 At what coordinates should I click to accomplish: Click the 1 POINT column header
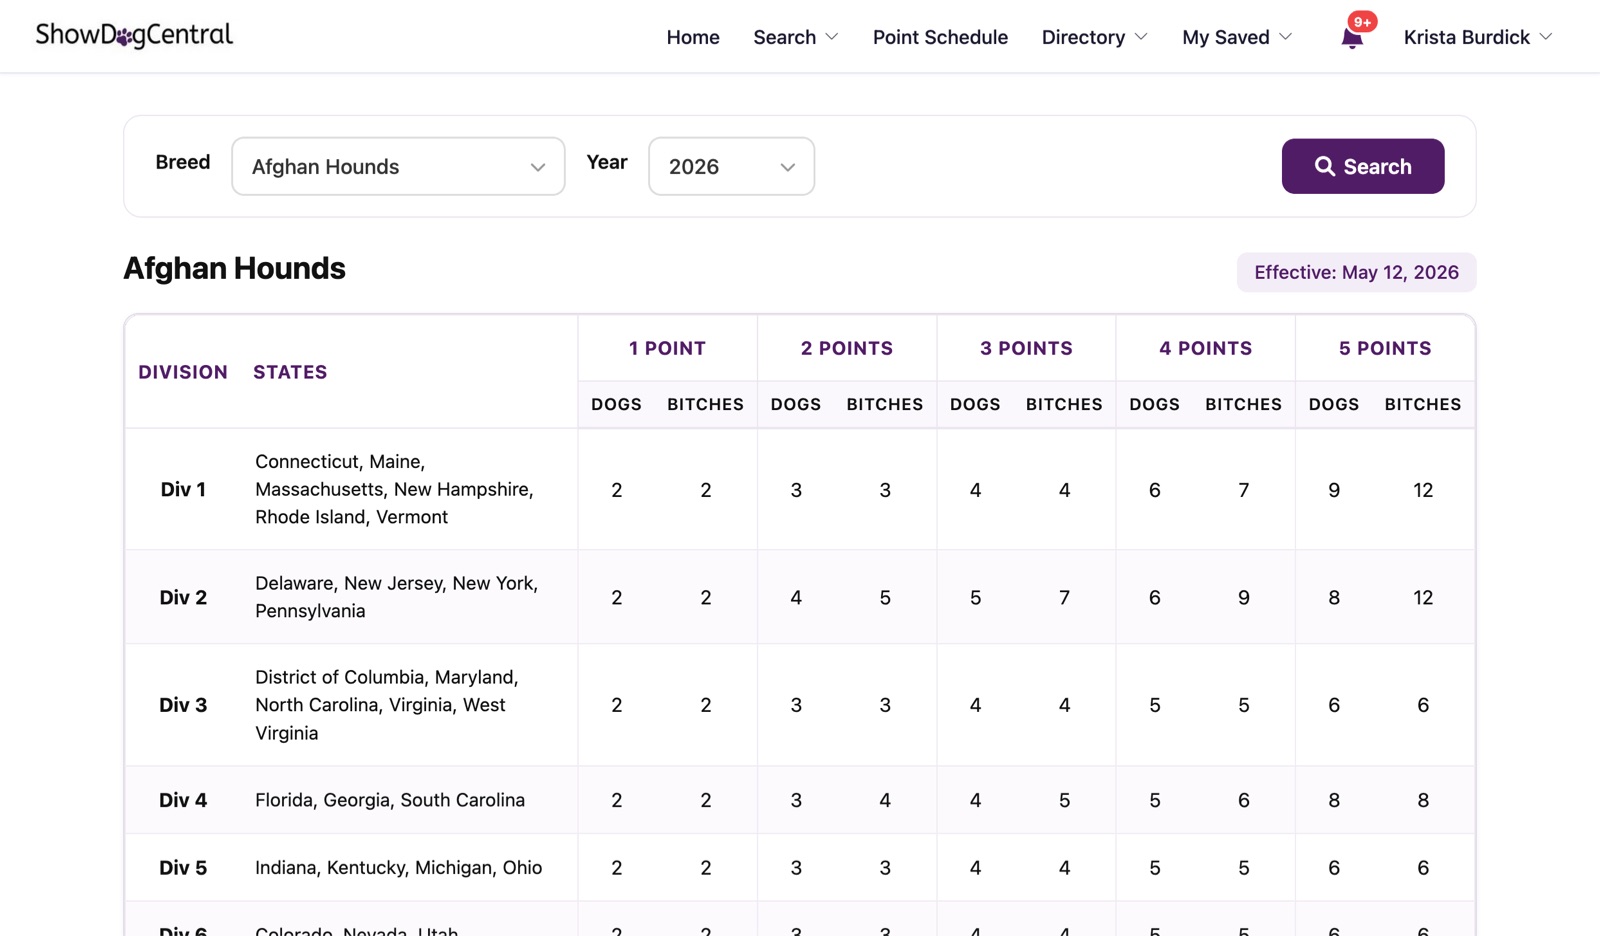click(x=667, y=348)
